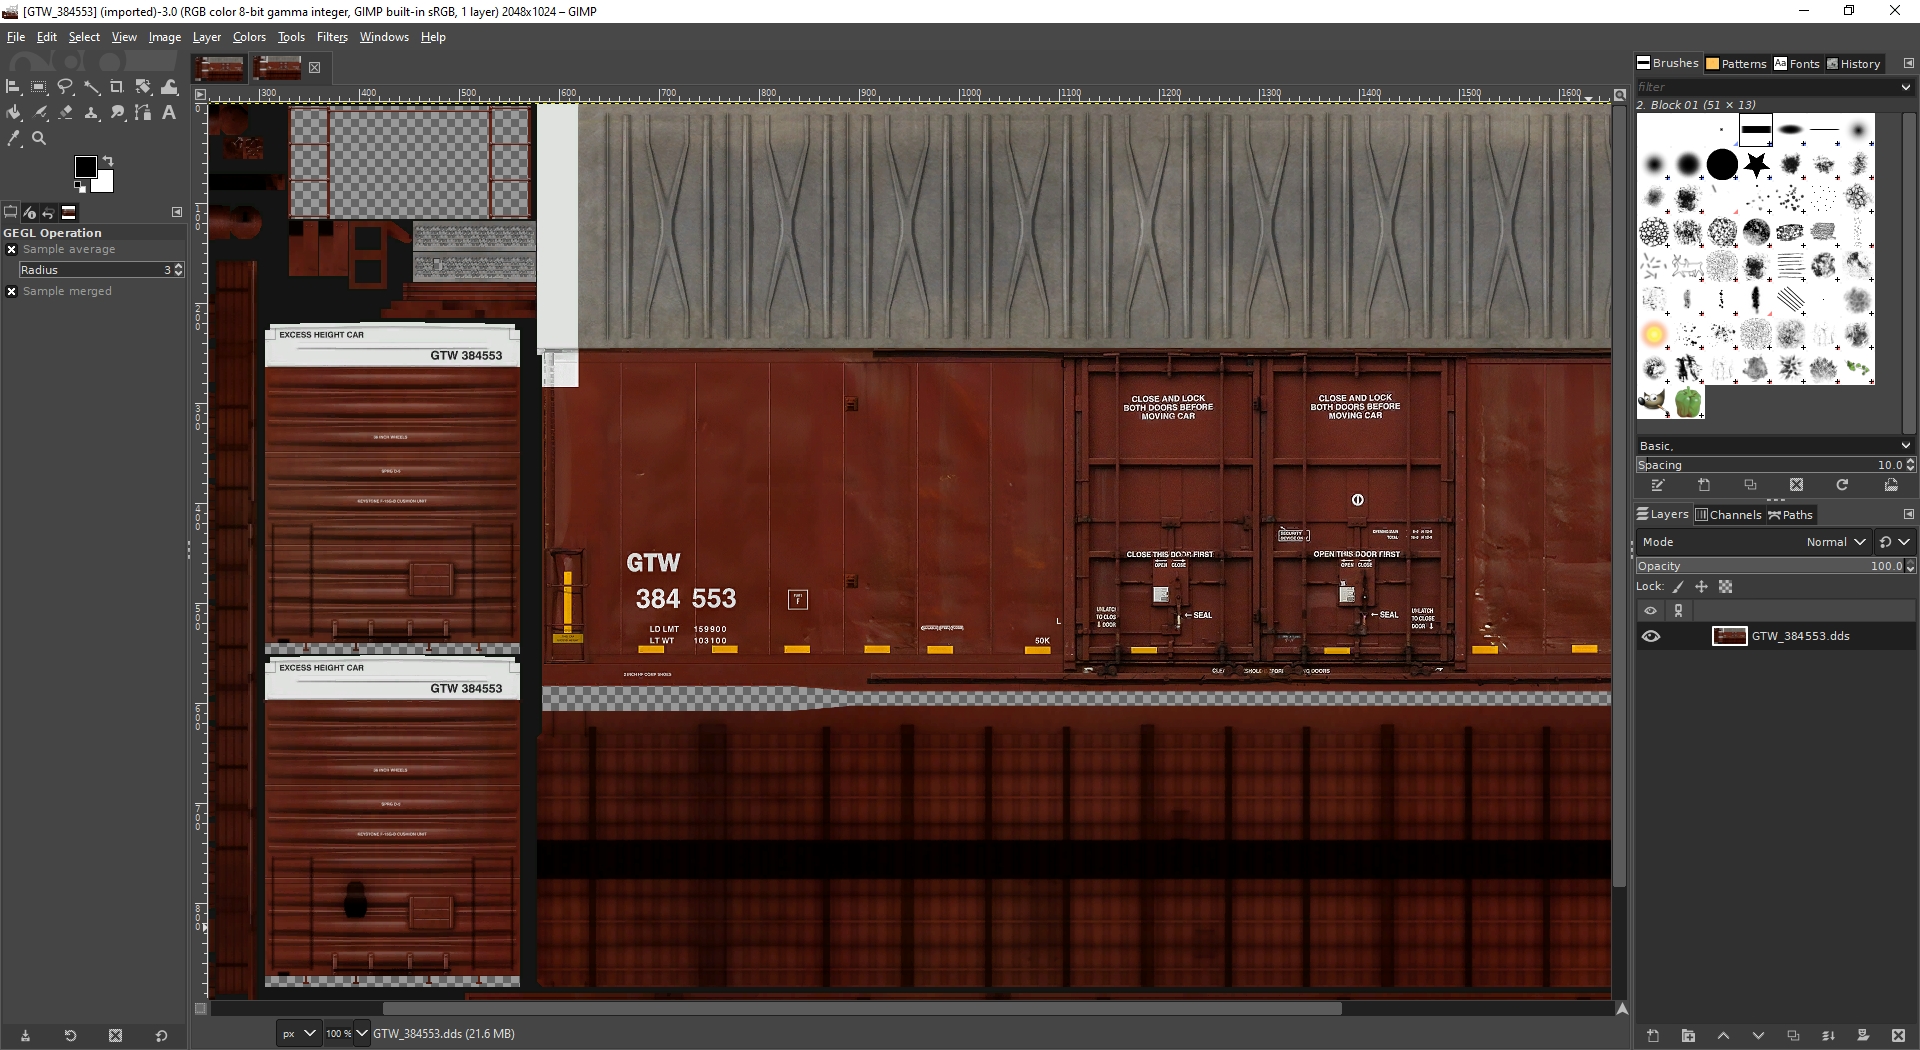Screen dimensions: 1920x1050
Task: Switch to the History tab
Action: click(x=1854, y=63)
